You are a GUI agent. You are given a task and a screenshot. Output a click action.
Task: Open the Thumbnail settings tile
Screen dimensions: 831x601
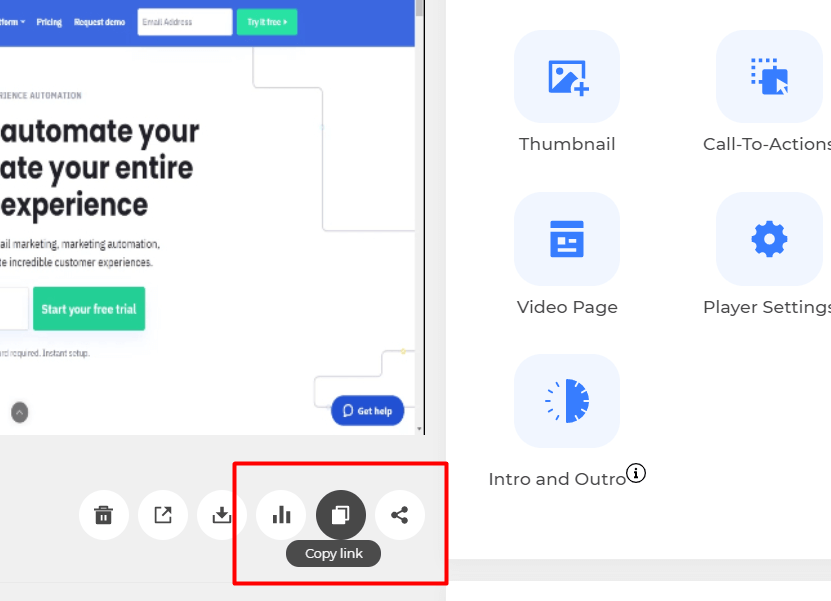tap(567, 76)
